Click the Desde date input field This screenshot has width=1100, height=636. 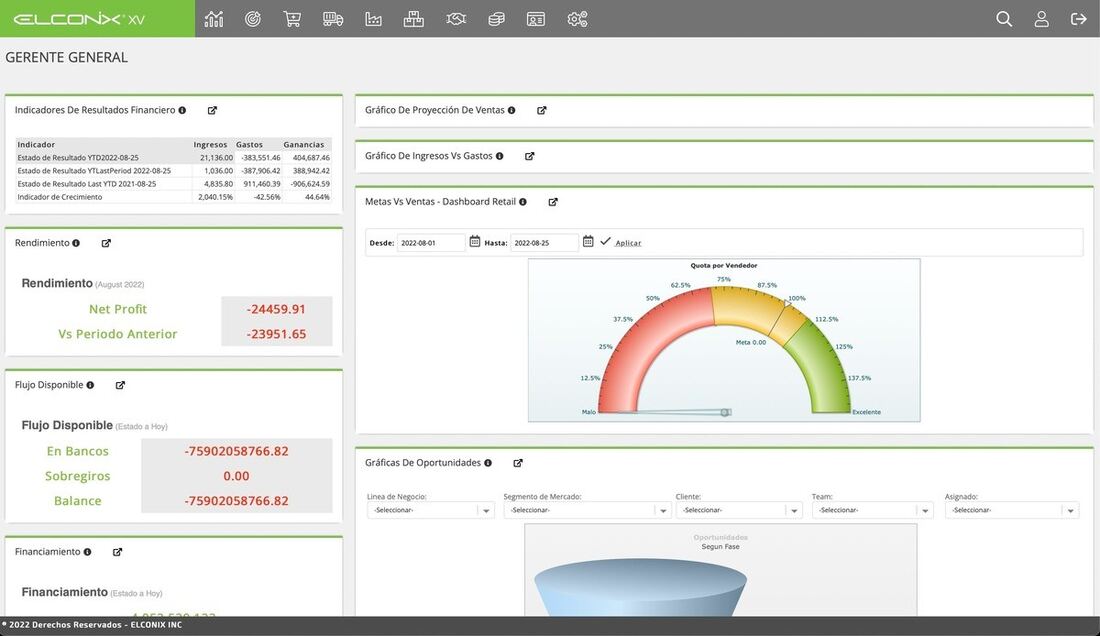(x=431, y=243)
